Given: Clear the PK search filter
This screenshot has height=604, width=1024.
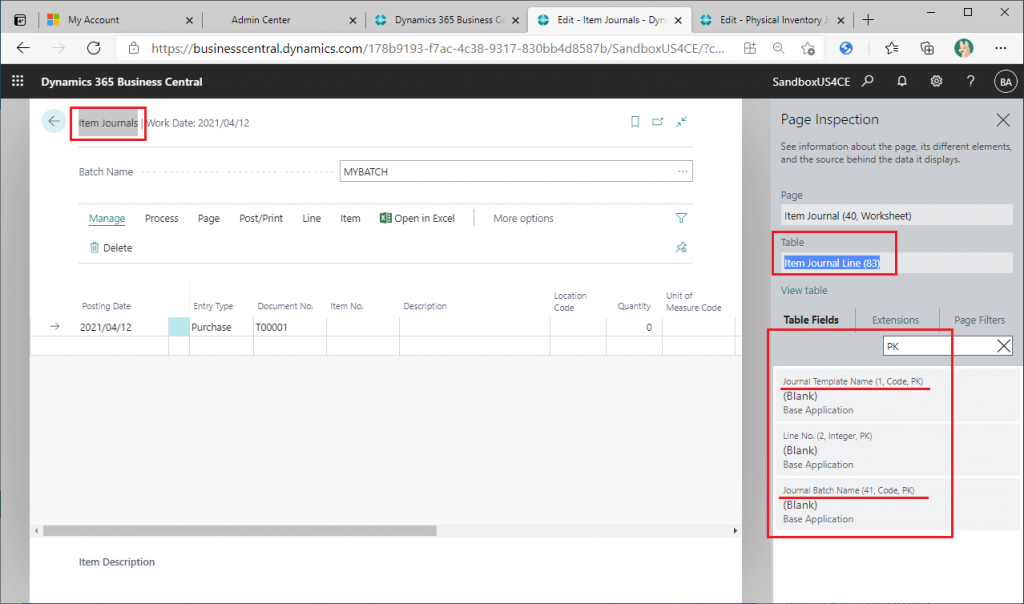Looking at the screenshot, I should (1004, 346).
